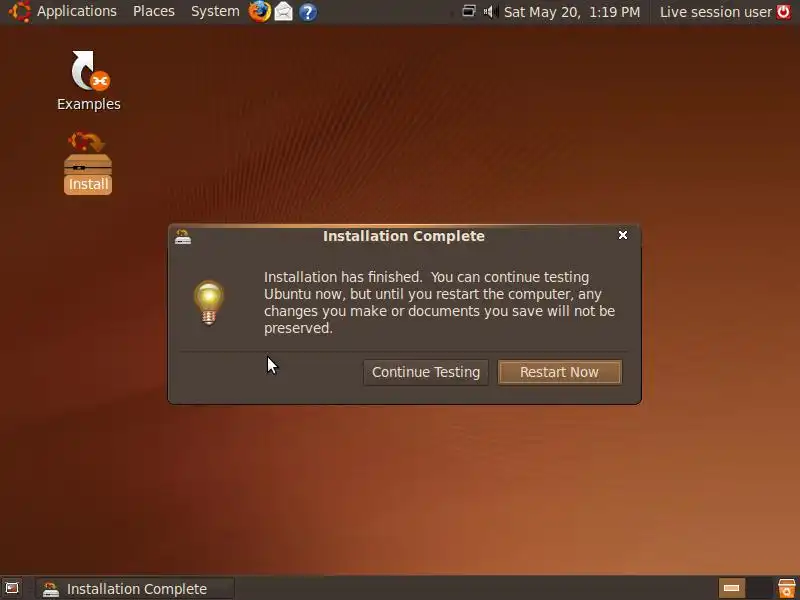The width and height of the screenshot is (800, 600).
Task: Click the installer icon in dialog titlebar
Action: pos(183,237)
